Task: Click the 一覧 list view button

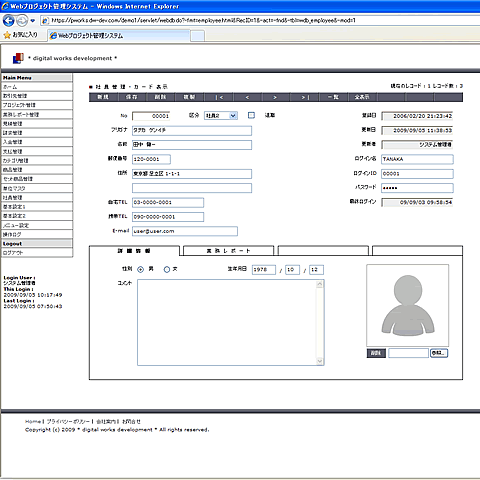Action: tap(333, 97)
